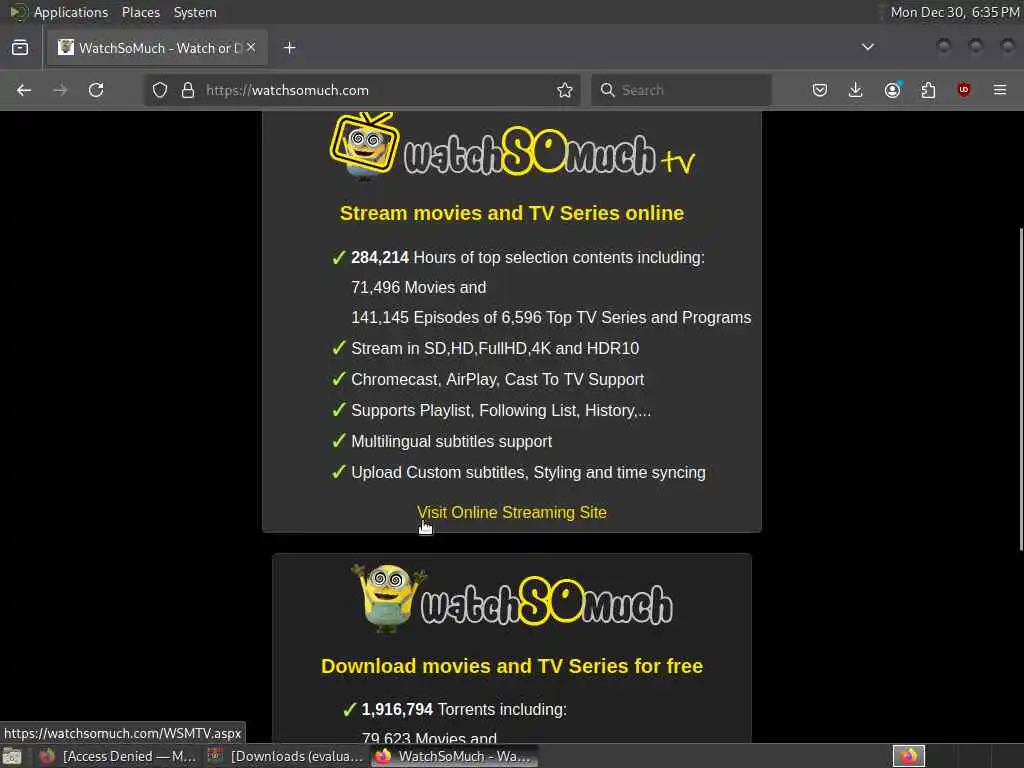Viewport: 1024px width, 768px height.
Task: Click the clock showing Mon Dec 30
Action: click(x=955, y=12)
